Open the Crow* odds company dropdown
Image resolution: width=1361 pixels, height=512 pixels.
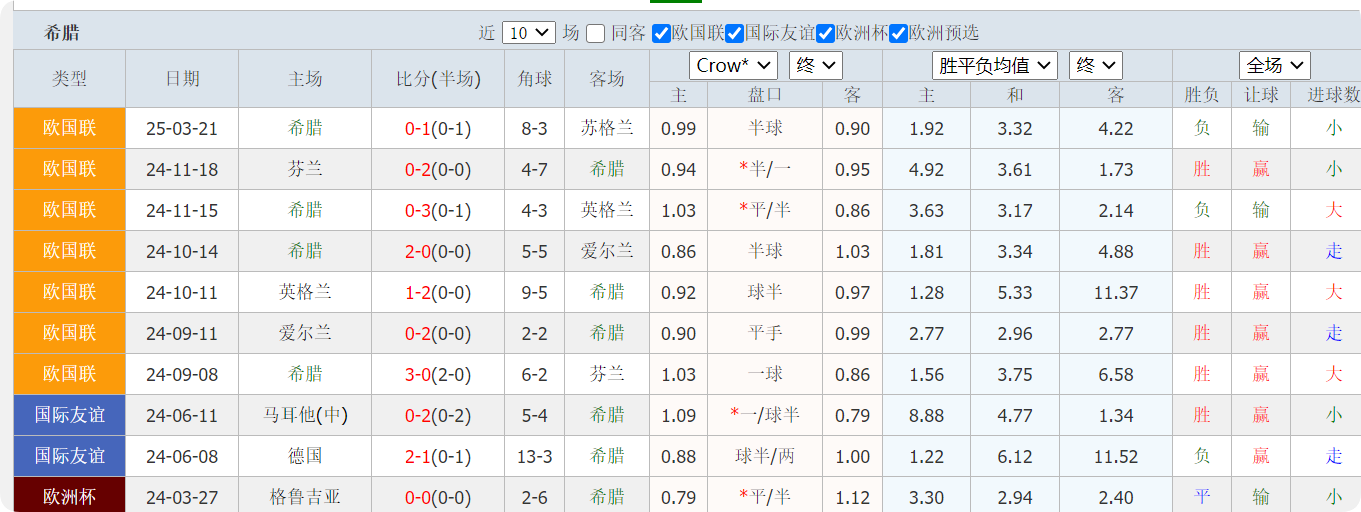(733, 66)
